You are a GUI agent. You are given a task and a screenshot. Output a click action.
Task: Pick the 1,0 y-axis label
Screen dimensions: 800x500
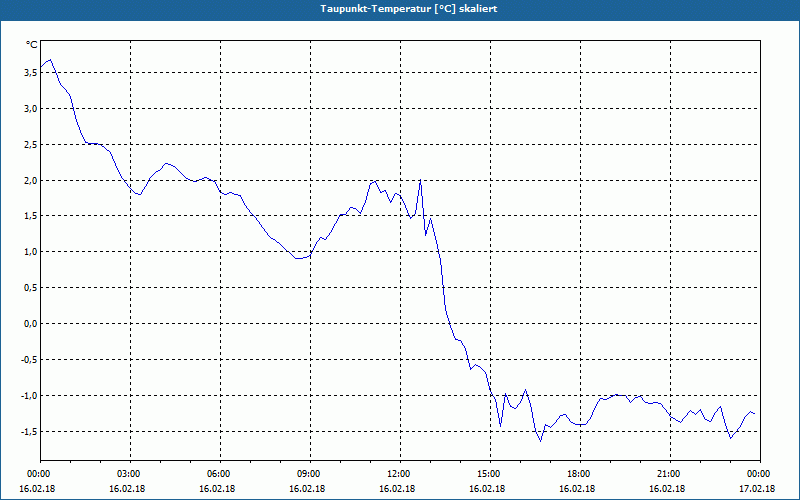[x=31, y=252]
